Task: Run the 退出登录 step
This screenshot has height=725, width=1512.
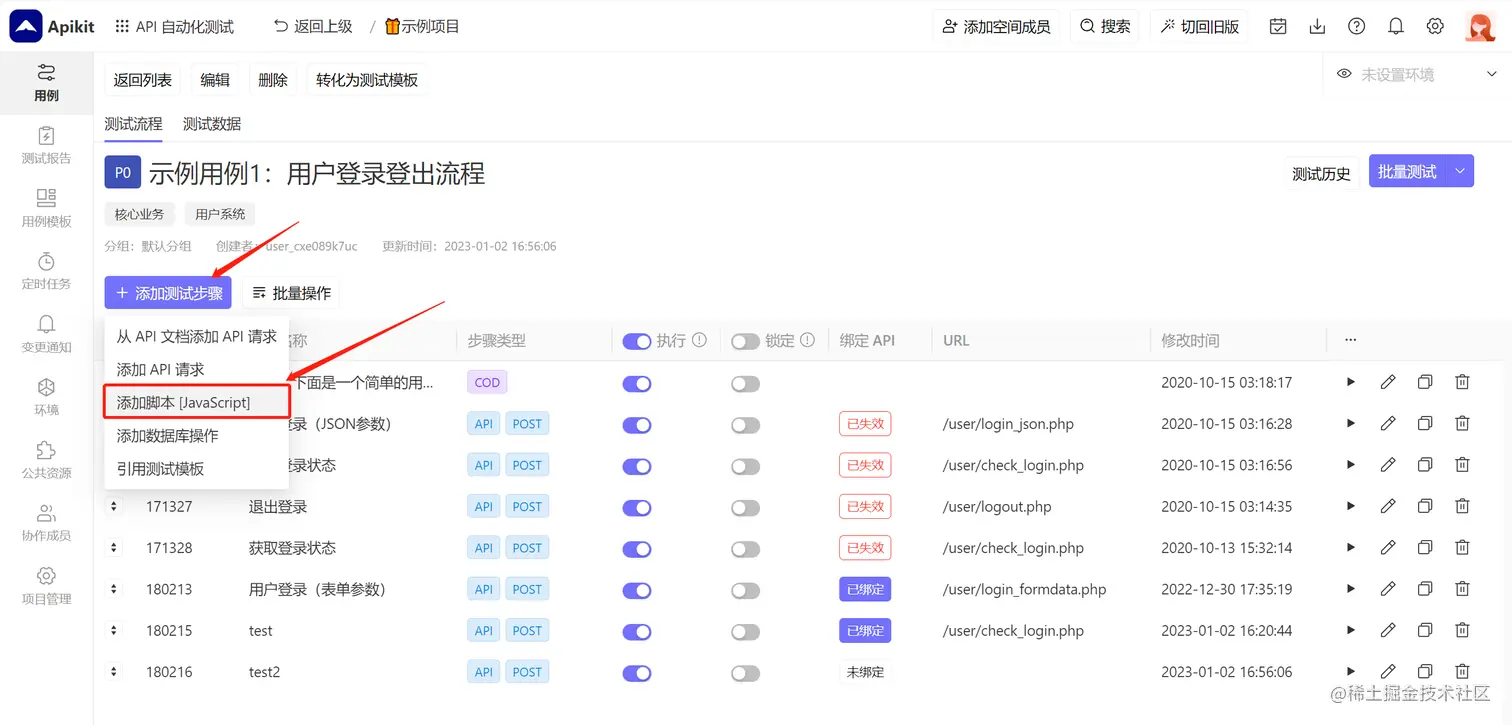Action: click(x=1351, y=507)
